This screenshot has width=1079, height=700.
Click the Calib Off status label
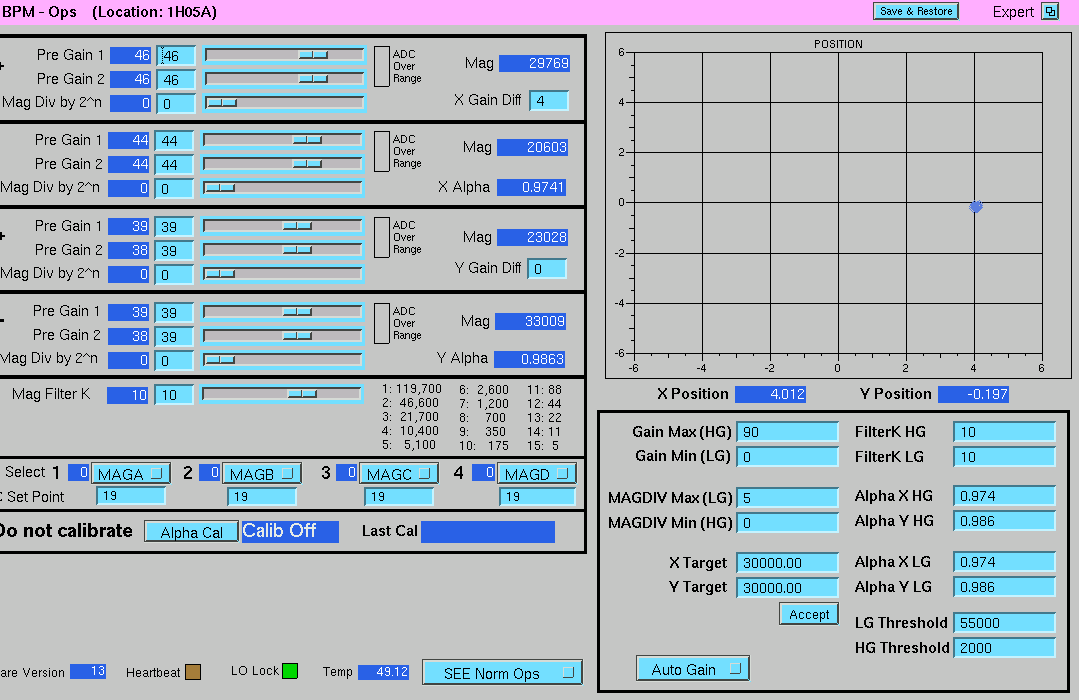coord(290,531)
